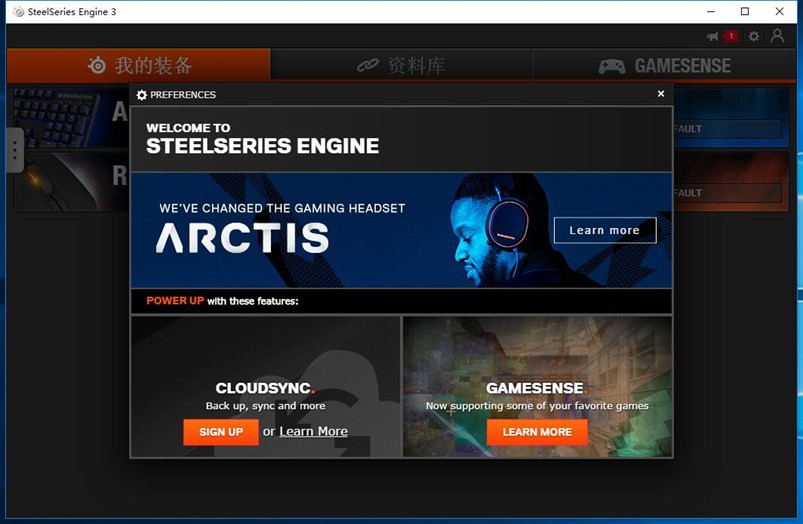803x524 pixels.
Task: Click the red notification badge showing 1
Action: point(731,36)
